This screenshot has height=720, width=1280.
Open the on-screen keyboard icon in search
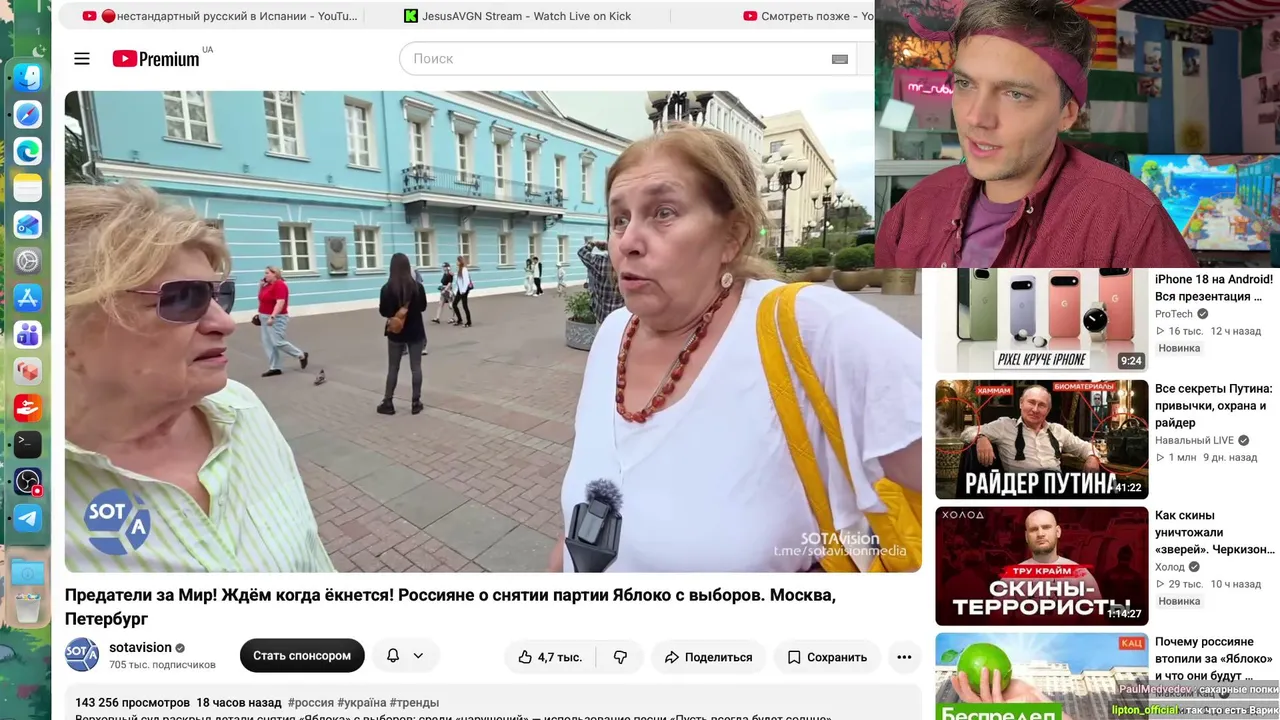click(x=840, y=59)
